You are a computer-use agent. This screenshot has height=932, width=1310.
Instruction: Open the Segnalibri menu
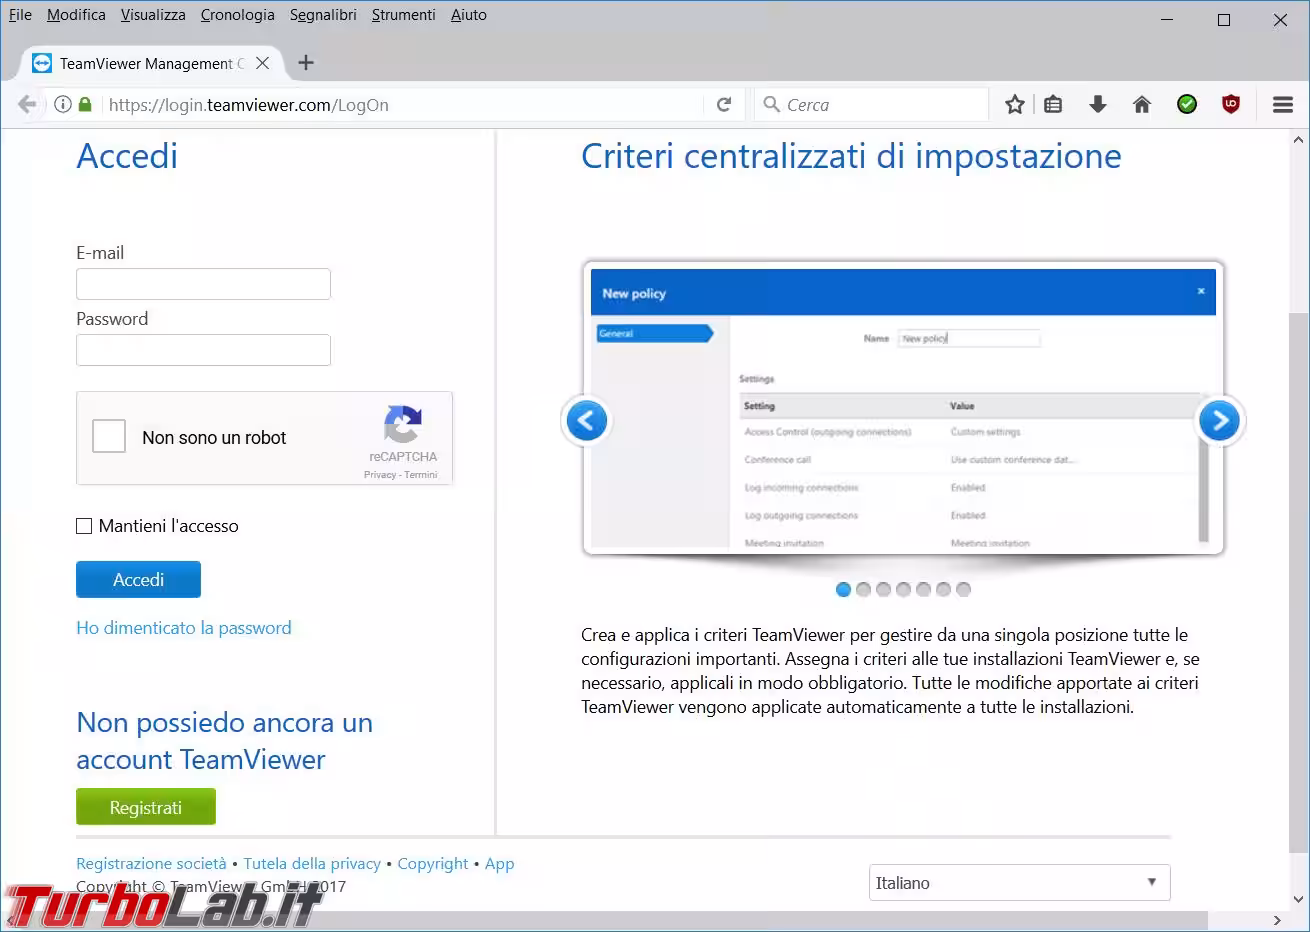pyautogui.click(x=323, y=15)
